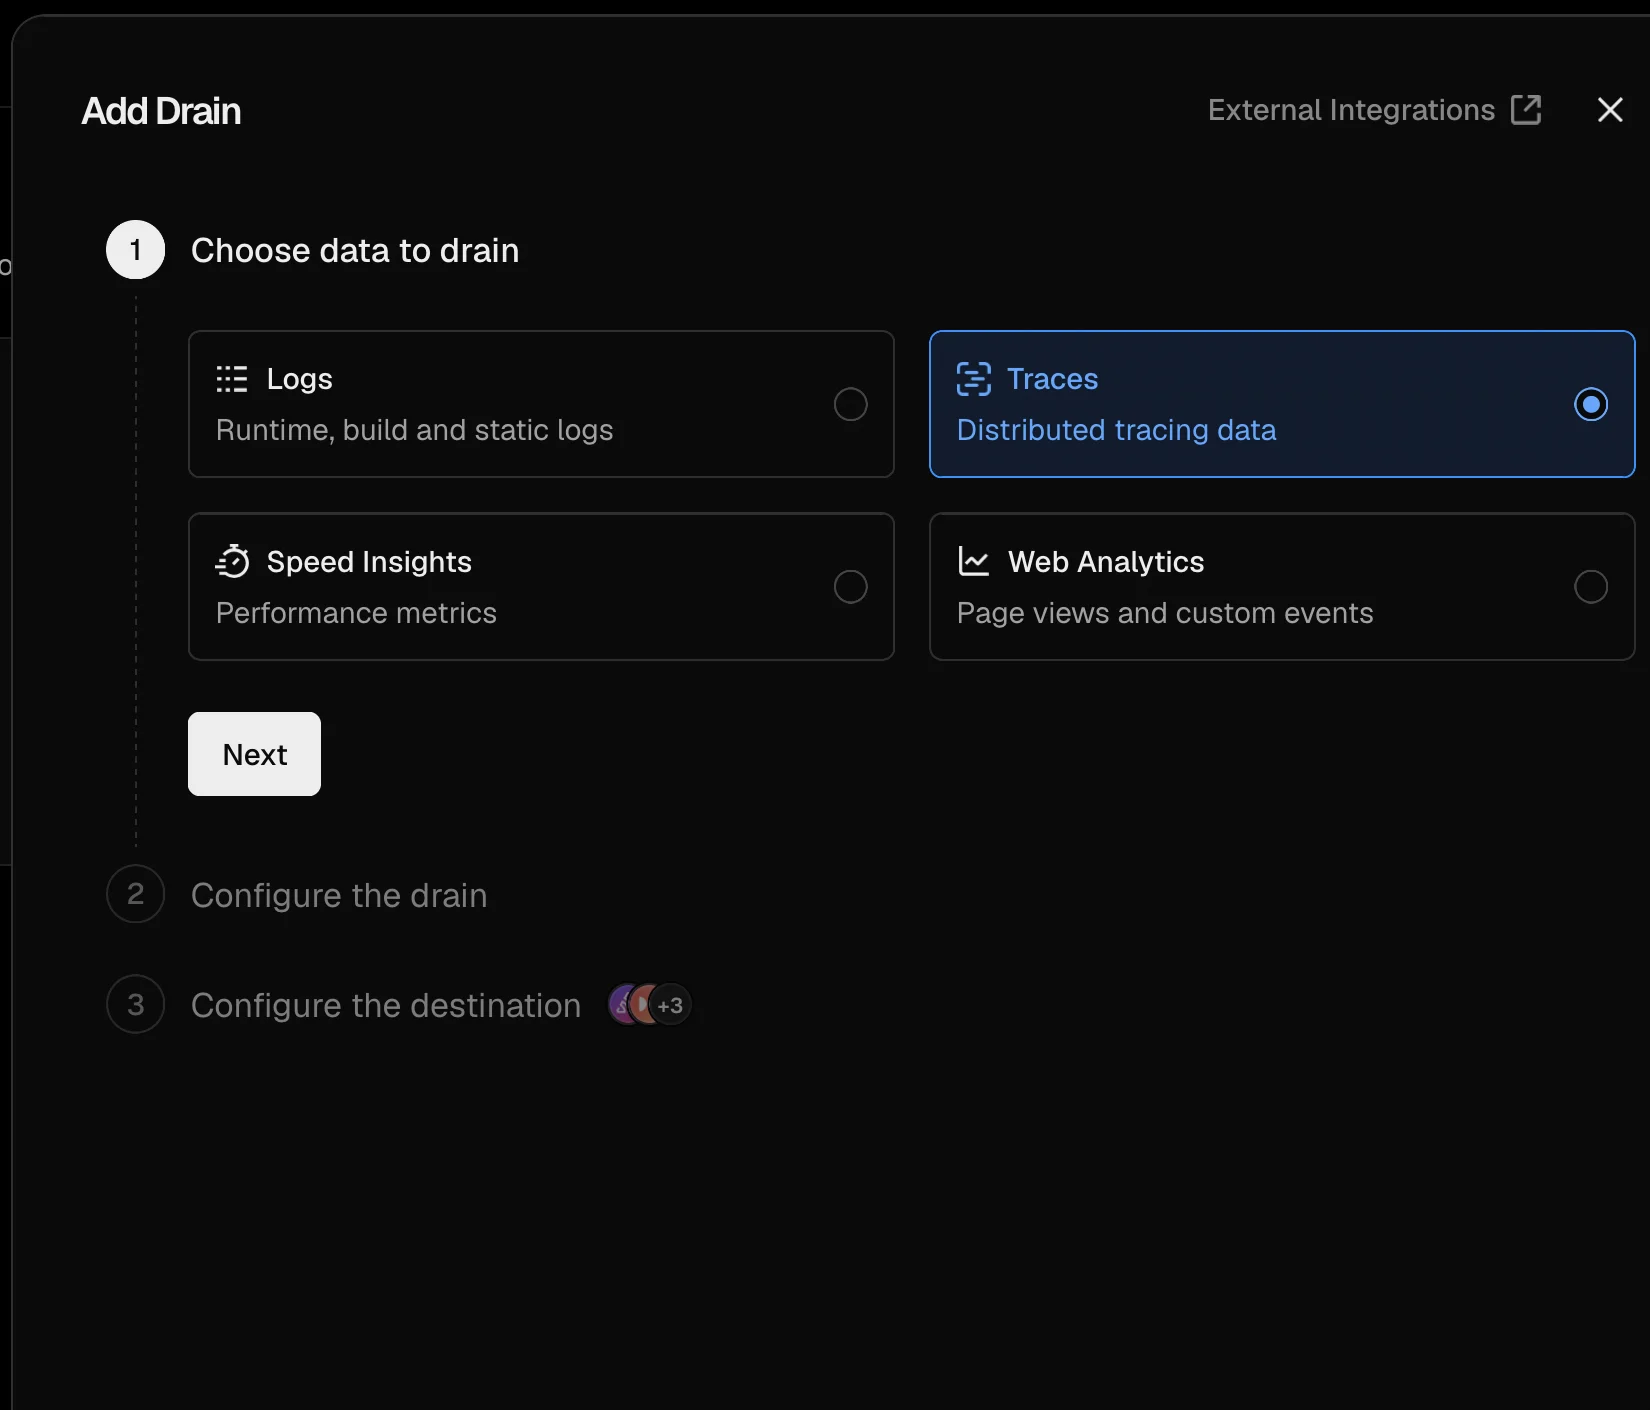Click the +3 destinations badge

[671, 1005]
